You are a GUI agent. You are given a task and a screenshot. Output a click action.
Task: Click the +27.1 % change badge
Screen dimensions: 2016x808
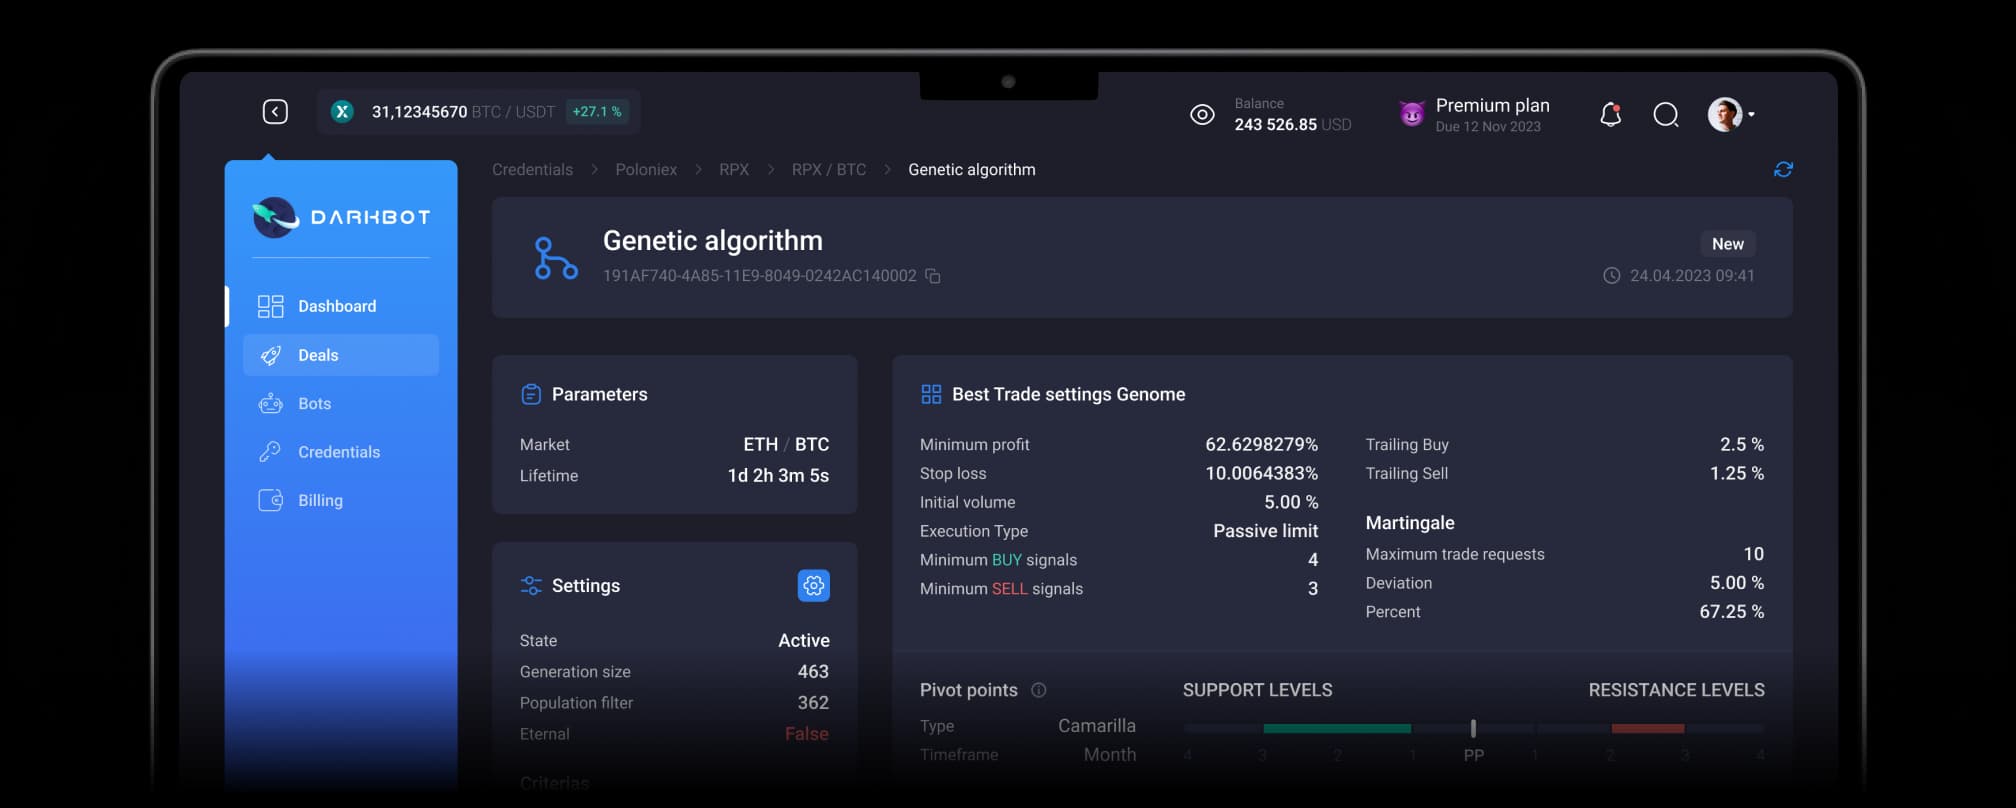(597, 112)
